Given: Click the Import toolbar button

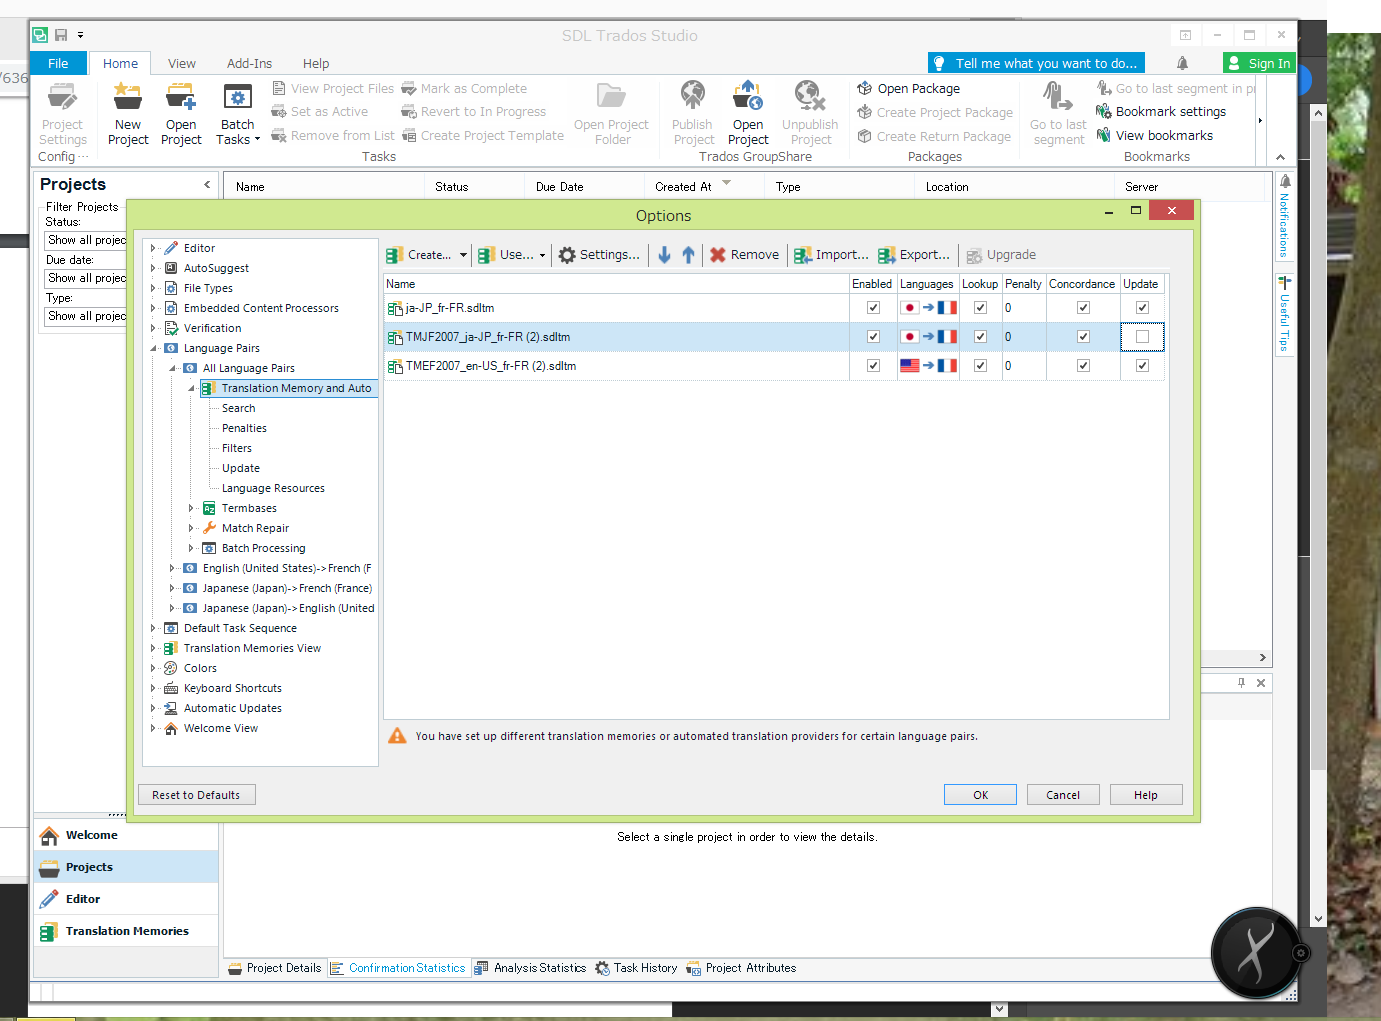Looking at the screenshot, I should coord(831,255).
